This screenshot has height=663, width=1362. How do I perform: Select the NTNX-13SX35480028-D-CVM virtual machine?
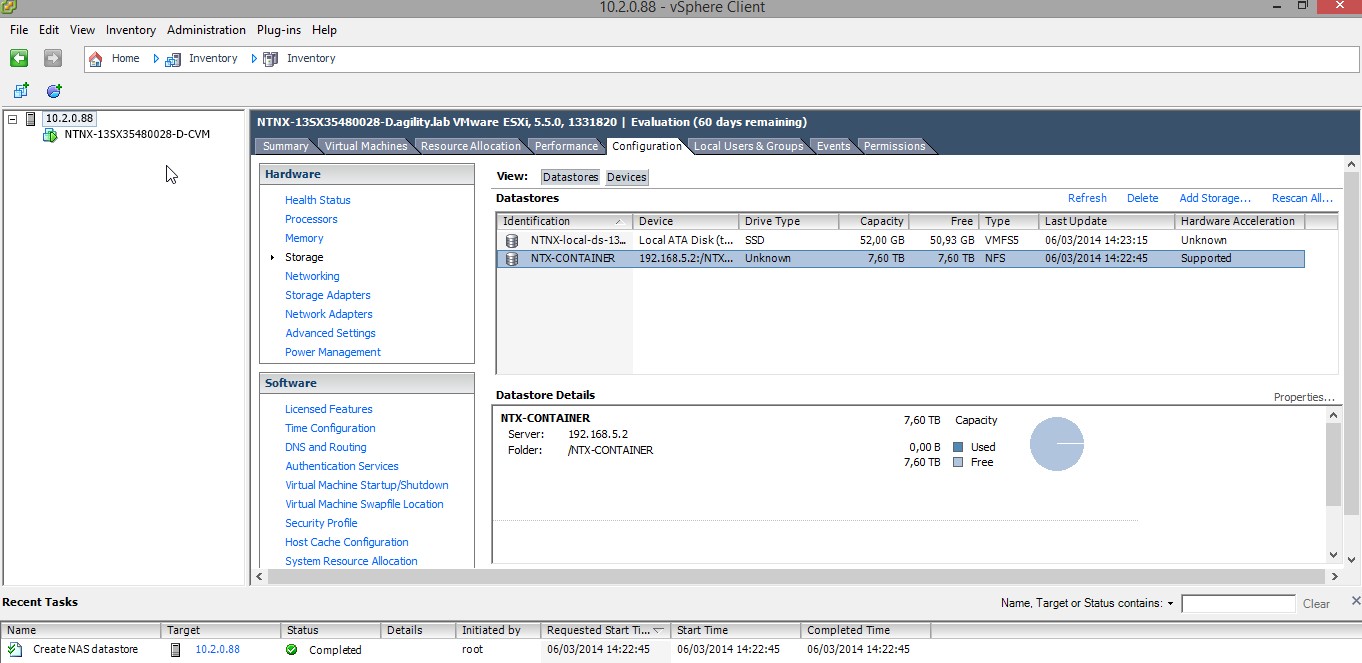pos(136,134)
